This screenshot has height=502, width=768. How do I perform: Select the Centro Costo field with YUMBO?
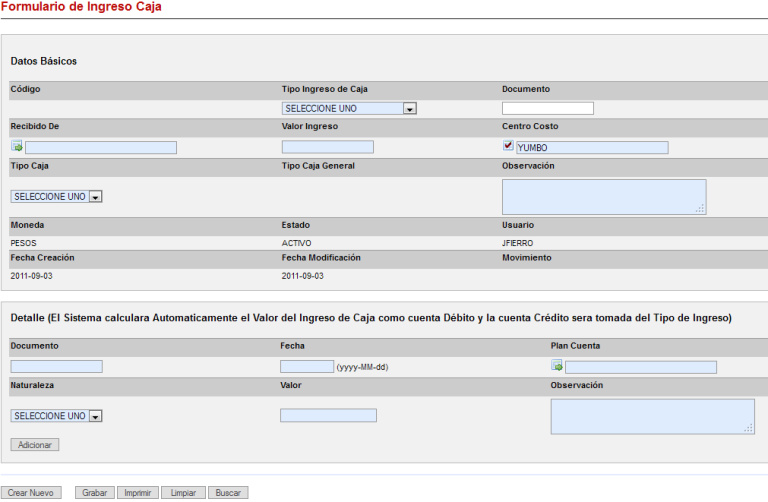pos(591,148)
